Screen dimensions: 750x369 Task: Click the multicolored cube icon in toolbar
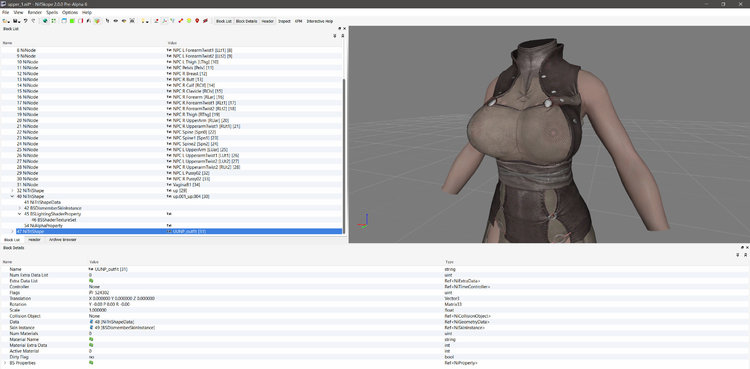tap(97, 21)
